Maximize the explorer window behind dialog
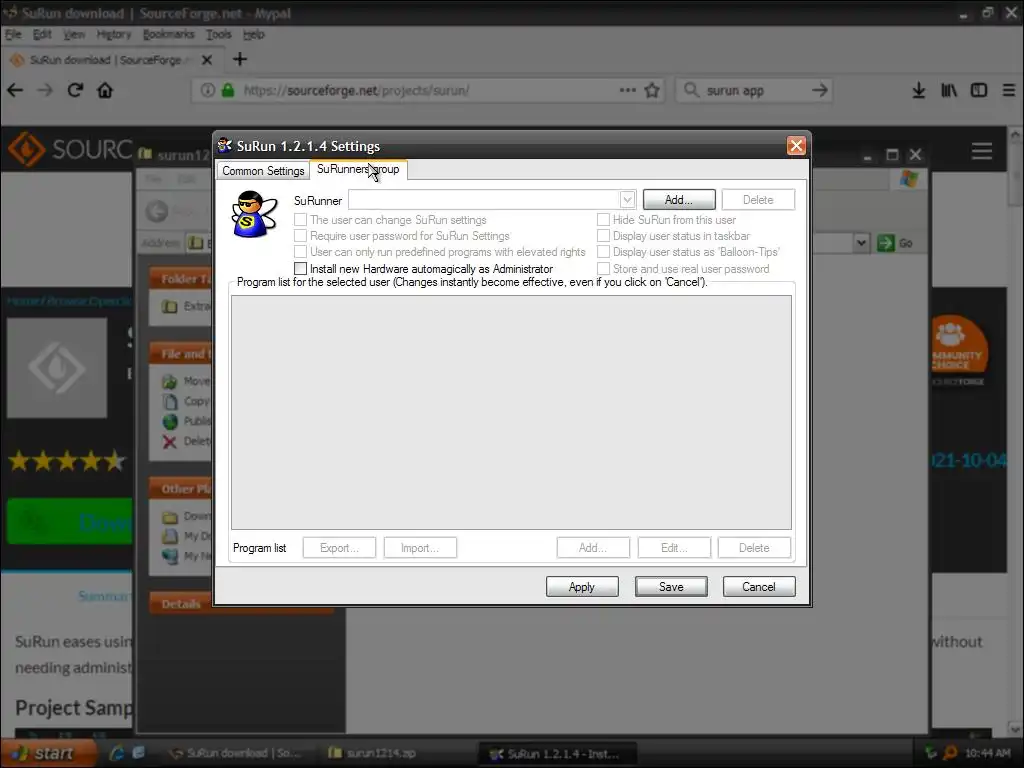The image size is (1024, 768). click(892, 155)
